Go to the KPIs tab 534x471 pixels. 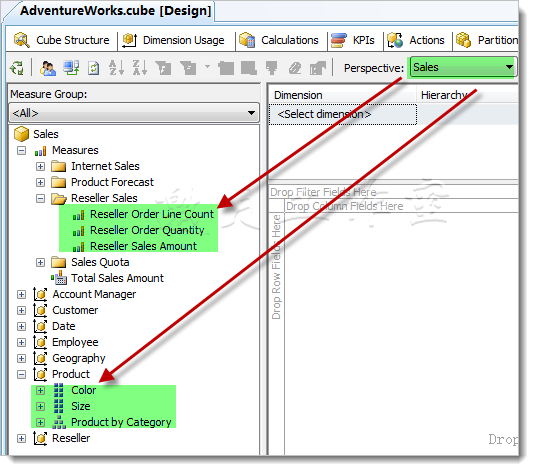[353, 40]
